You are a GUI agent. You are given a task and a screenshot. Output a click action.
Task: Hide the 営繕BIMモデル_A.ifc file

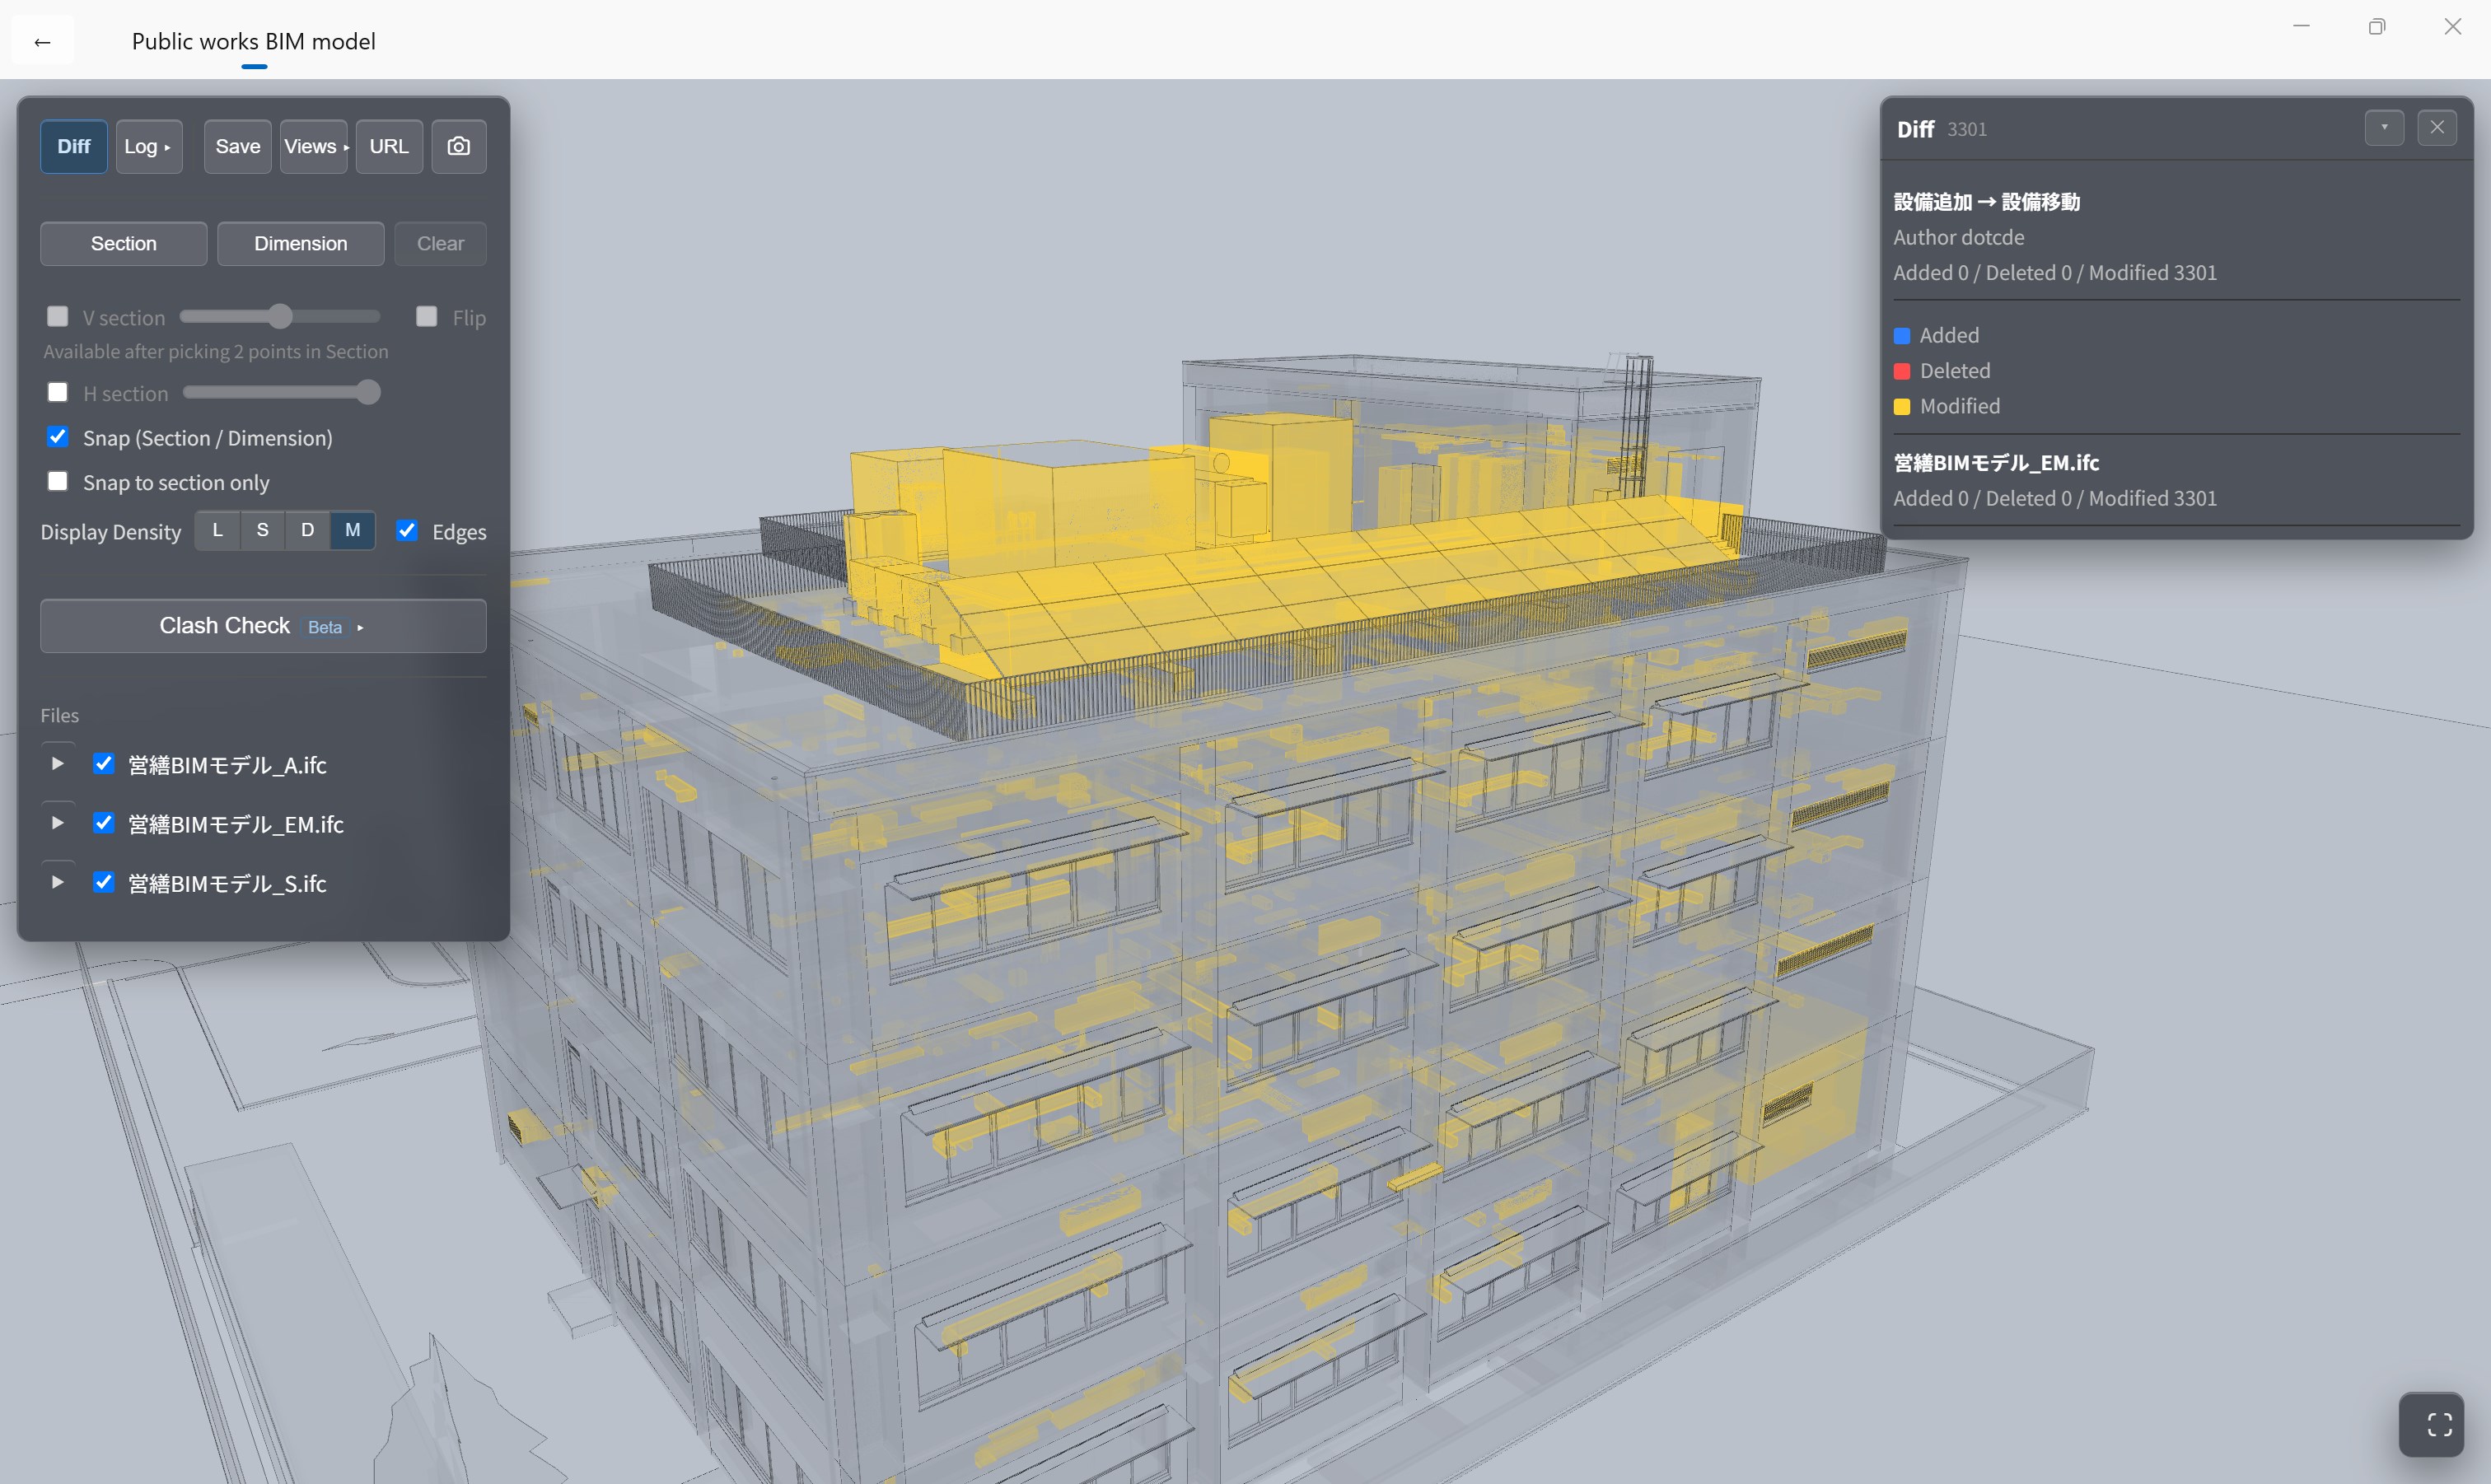(104, 764)
